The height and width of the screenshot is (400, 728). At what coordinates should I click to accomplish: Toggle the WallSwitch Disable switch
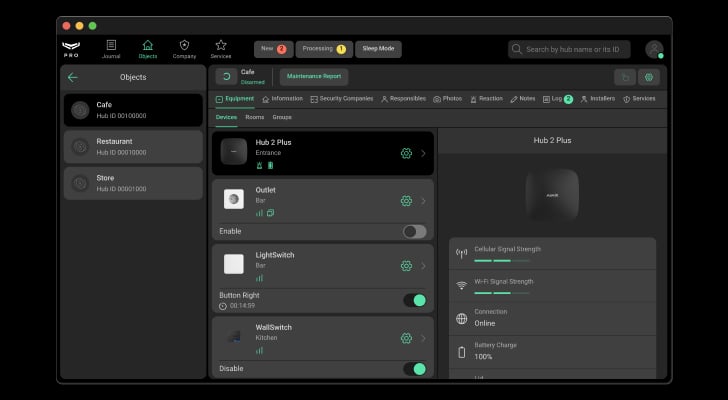414,368
